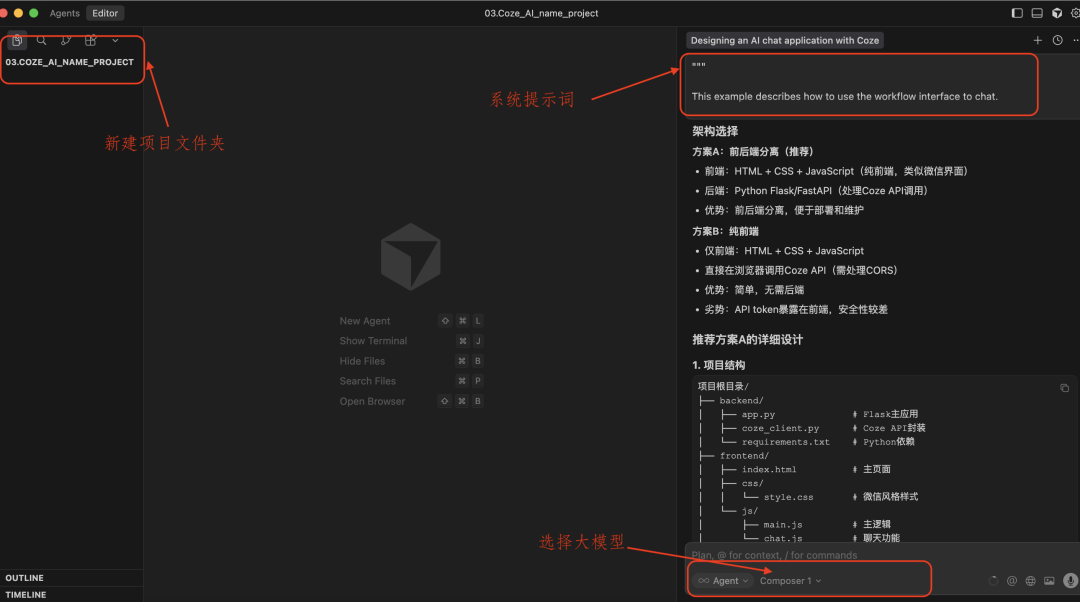Image resolution: width=1080 pixels, height=602 pixels.
Task: Open the Composer 1 model dropdown
Action: [x=790, y=581]
